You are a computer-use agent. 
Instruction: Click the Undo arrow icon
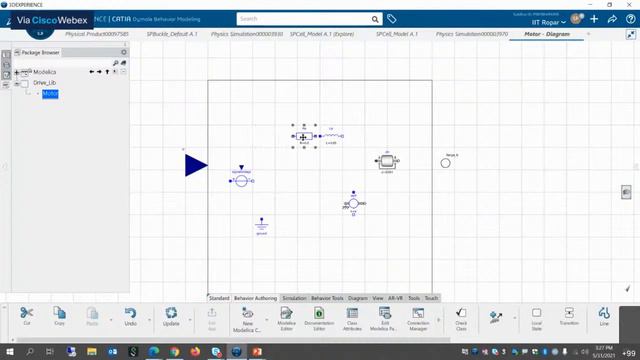[x=131, y=313]
